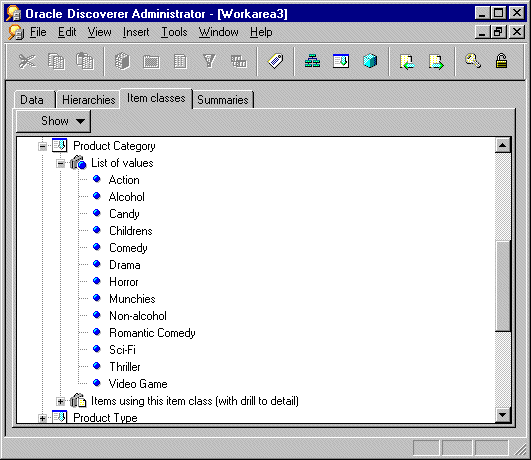The height and width of the screenshot is (460, 531).
Task: Select the Horror value
Action: [124, 282]
